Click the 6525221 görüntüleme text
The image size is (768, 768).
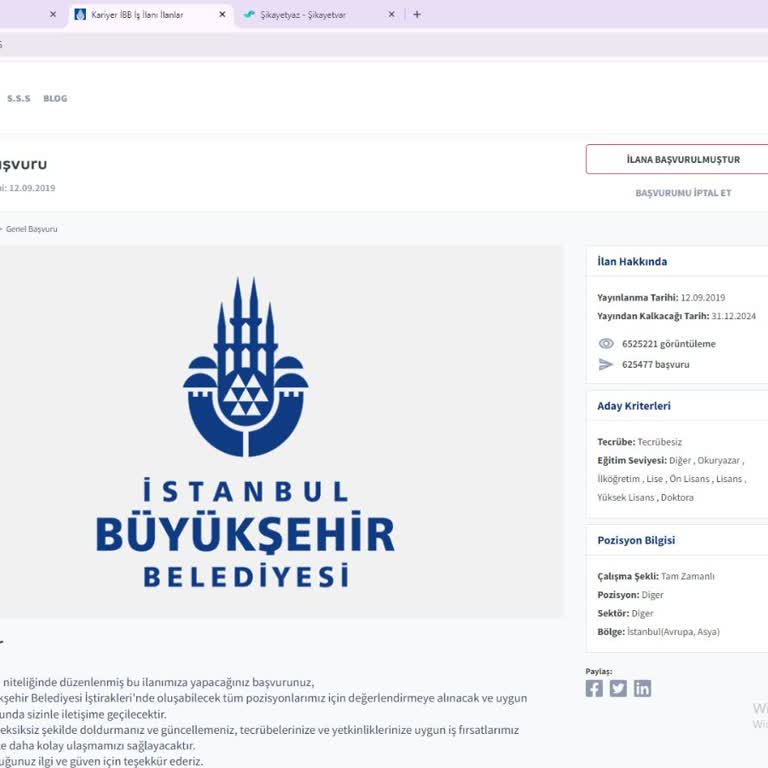pyautogui.click(x=669, y=344)
